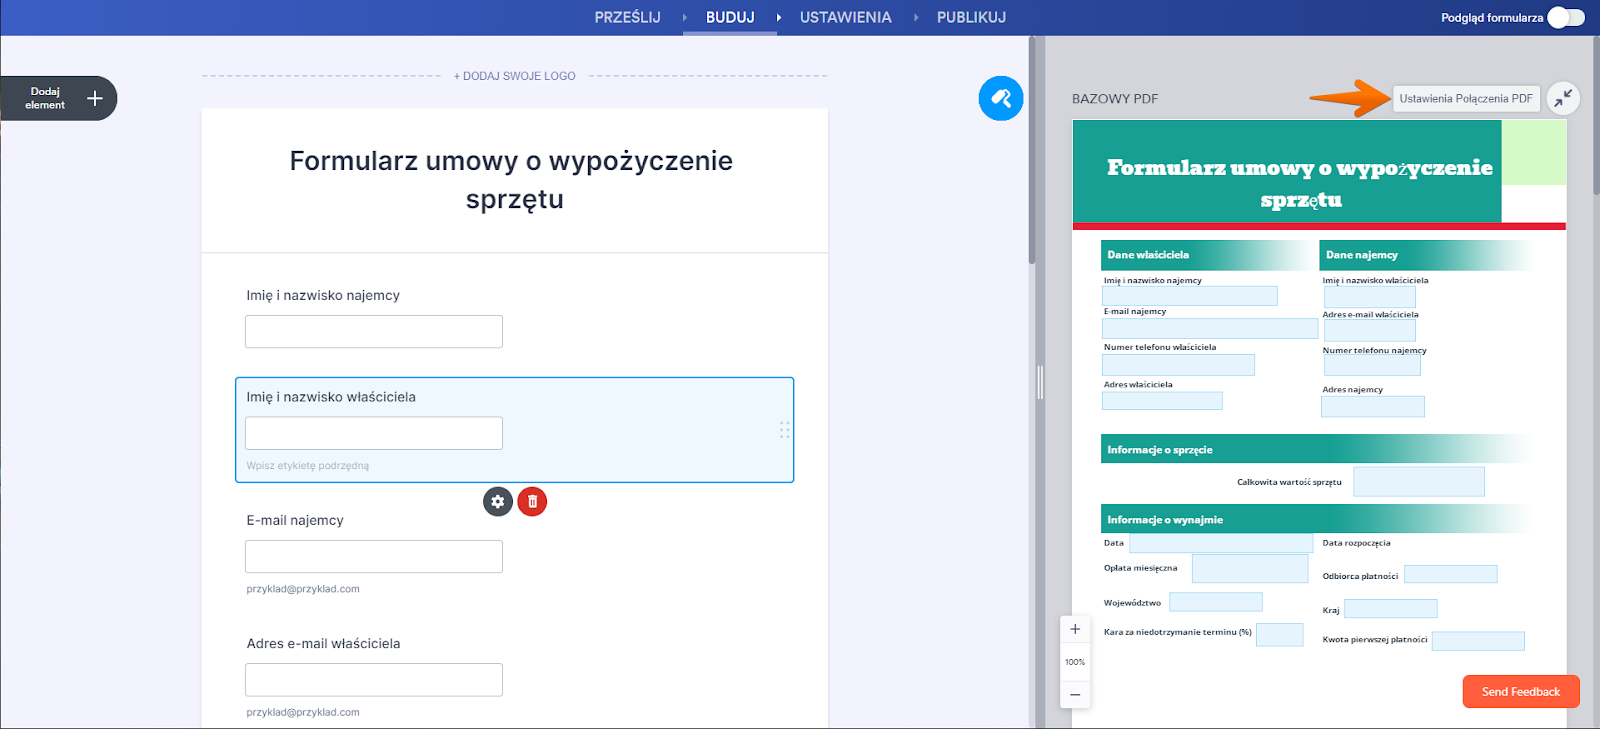Click E-mail najemcy input field
Image resolution: width=1600 pixels, height=729 pixels.
374,557
